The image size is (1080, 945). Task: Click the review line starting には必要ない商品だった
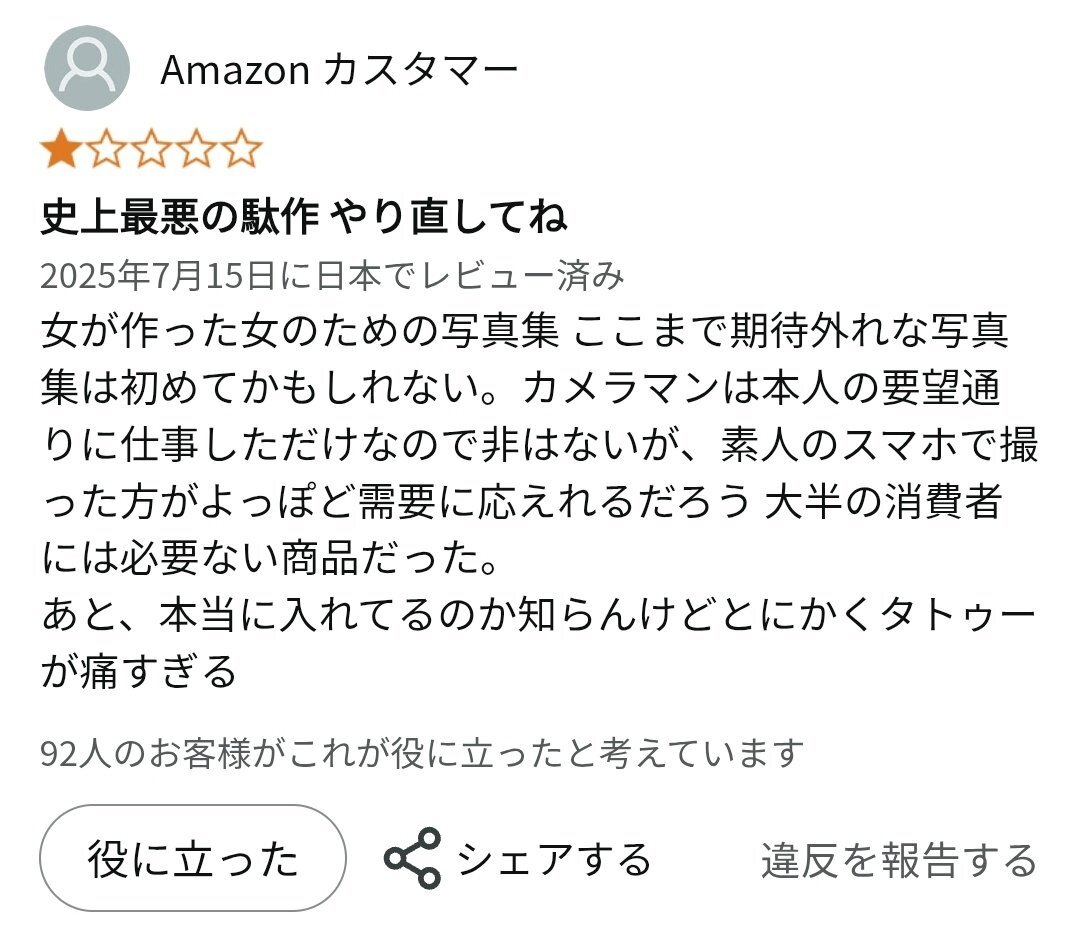(270, 558)
